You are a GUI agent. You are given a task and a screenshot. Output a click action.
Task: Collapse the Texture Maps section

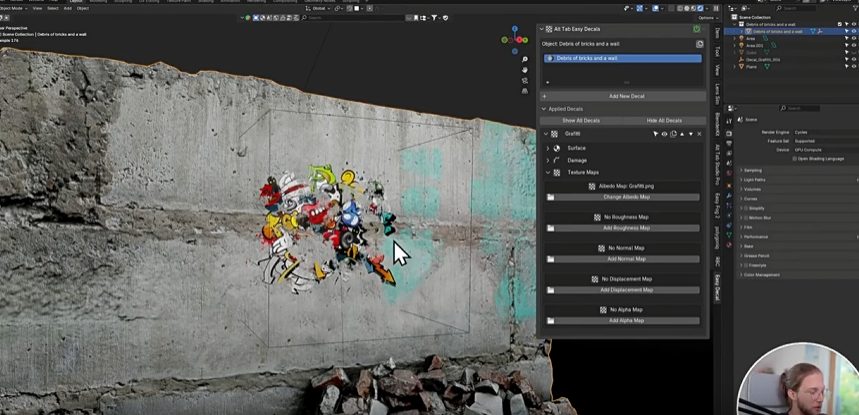pyautogui.click(x=547, y=172)
